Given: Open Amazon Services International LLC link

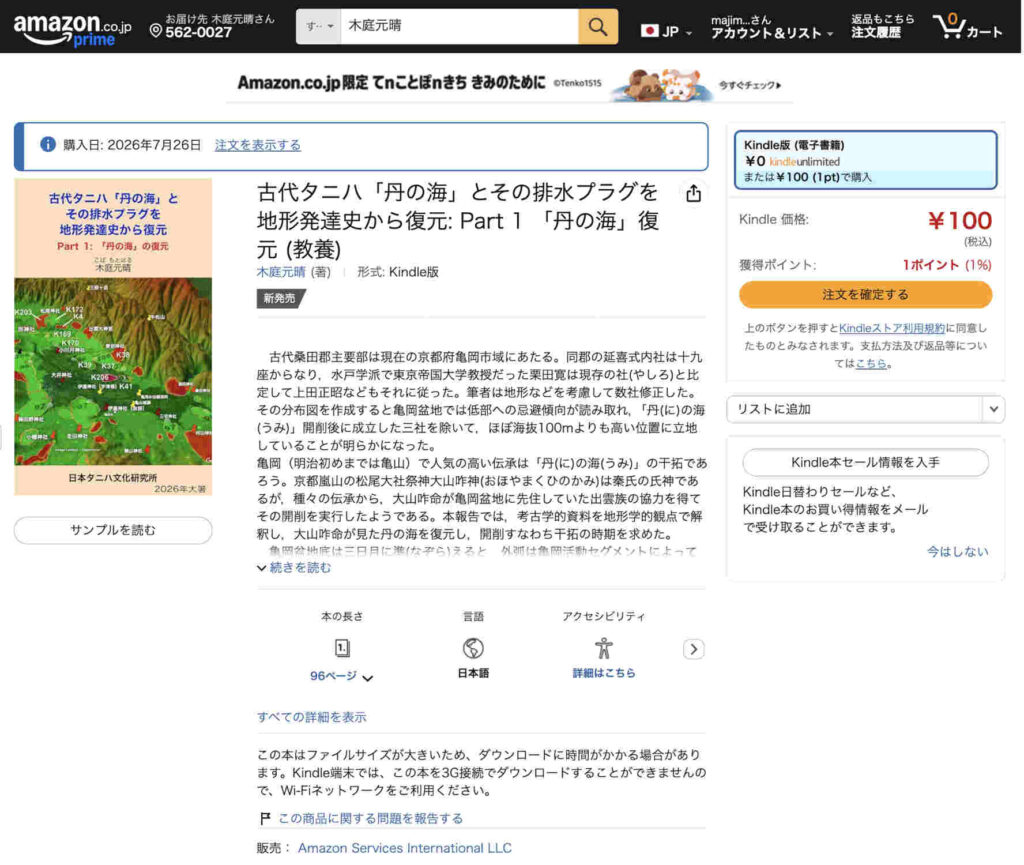Looking at the screenshot, I should (405, 848).
